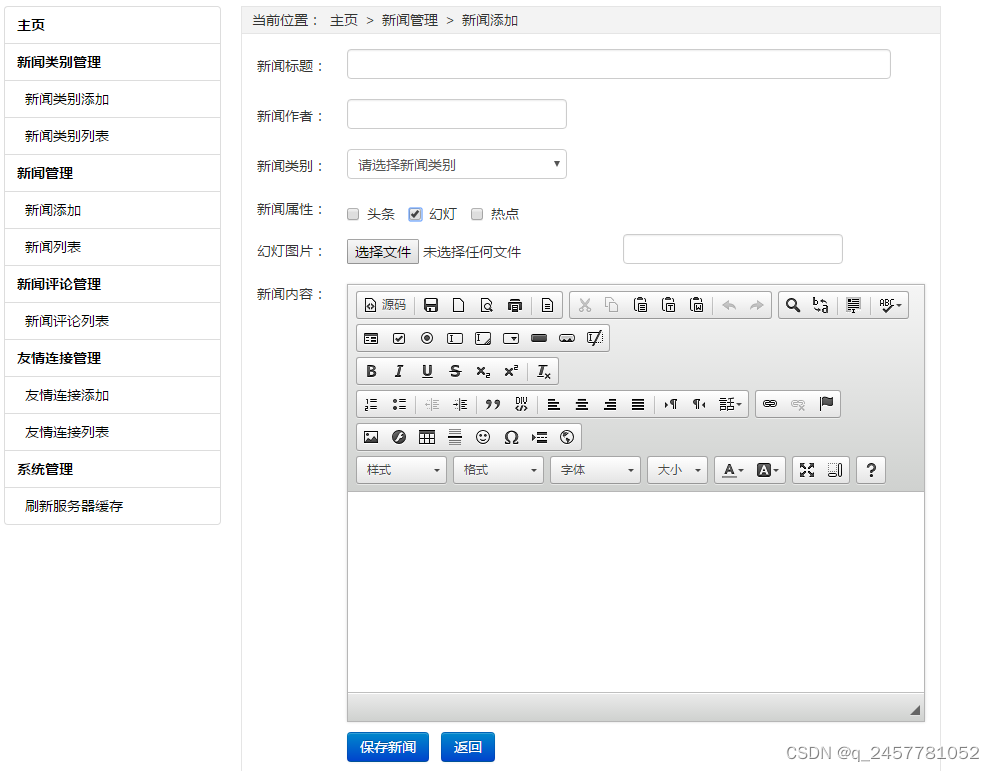Open the 请选择新闻类别 dropdown
This screenshot has height=771, width=994.
tap(456, 164)
